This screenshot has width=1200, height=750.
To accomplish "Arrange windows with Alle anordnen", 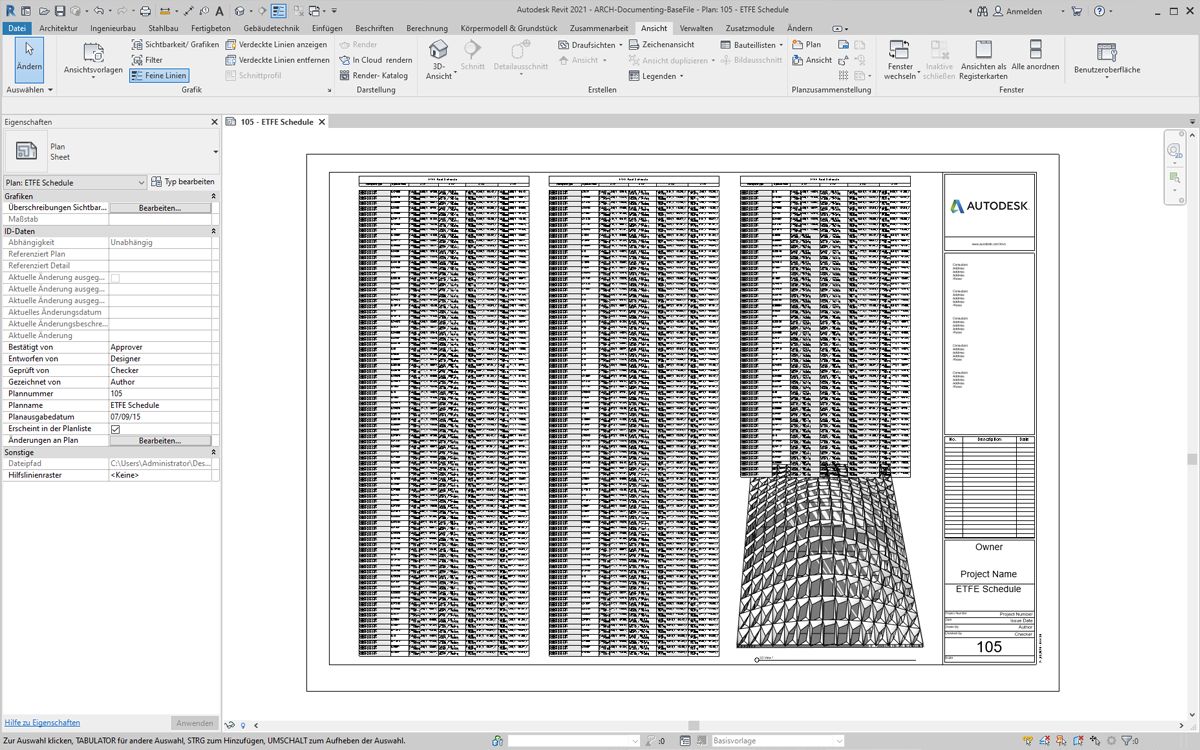I will (x=1035, y=56).
